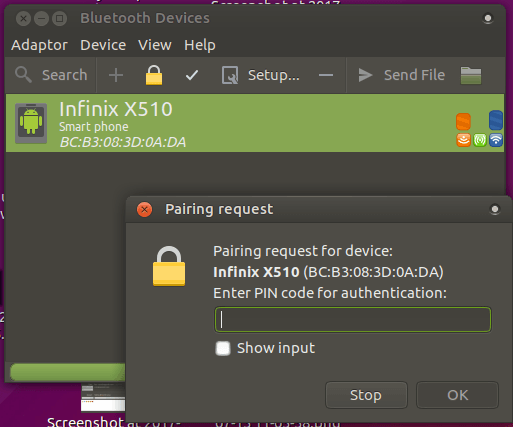Close the Pairing request dialog with red X
Screen dimensions: 513x427
144,209
